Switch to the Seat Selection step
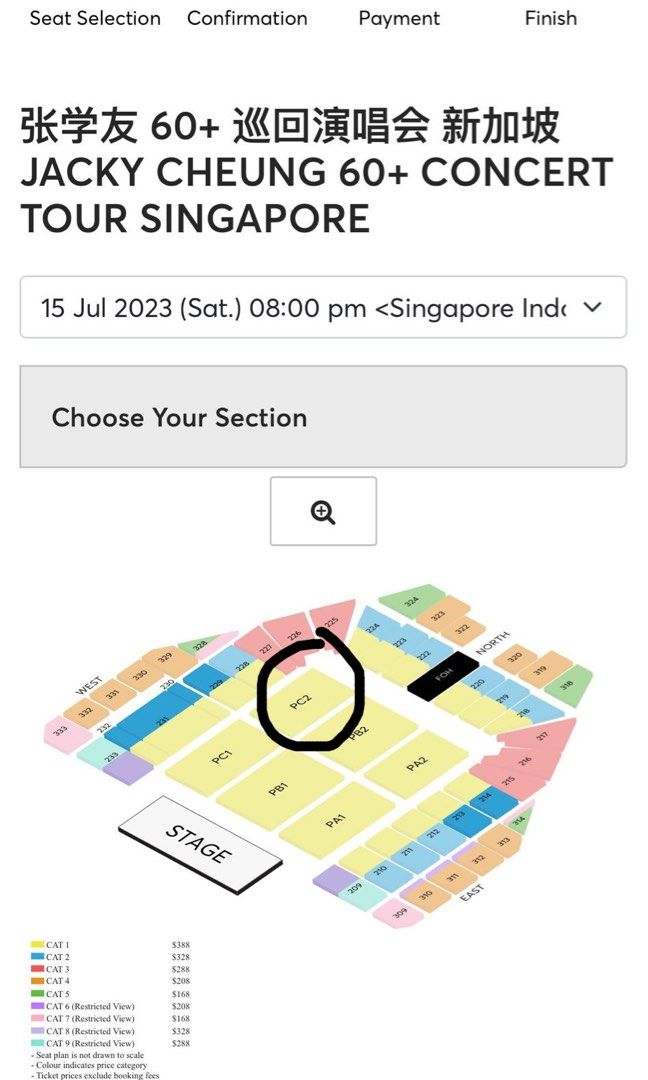The image size is (648, 1080). 95,18
